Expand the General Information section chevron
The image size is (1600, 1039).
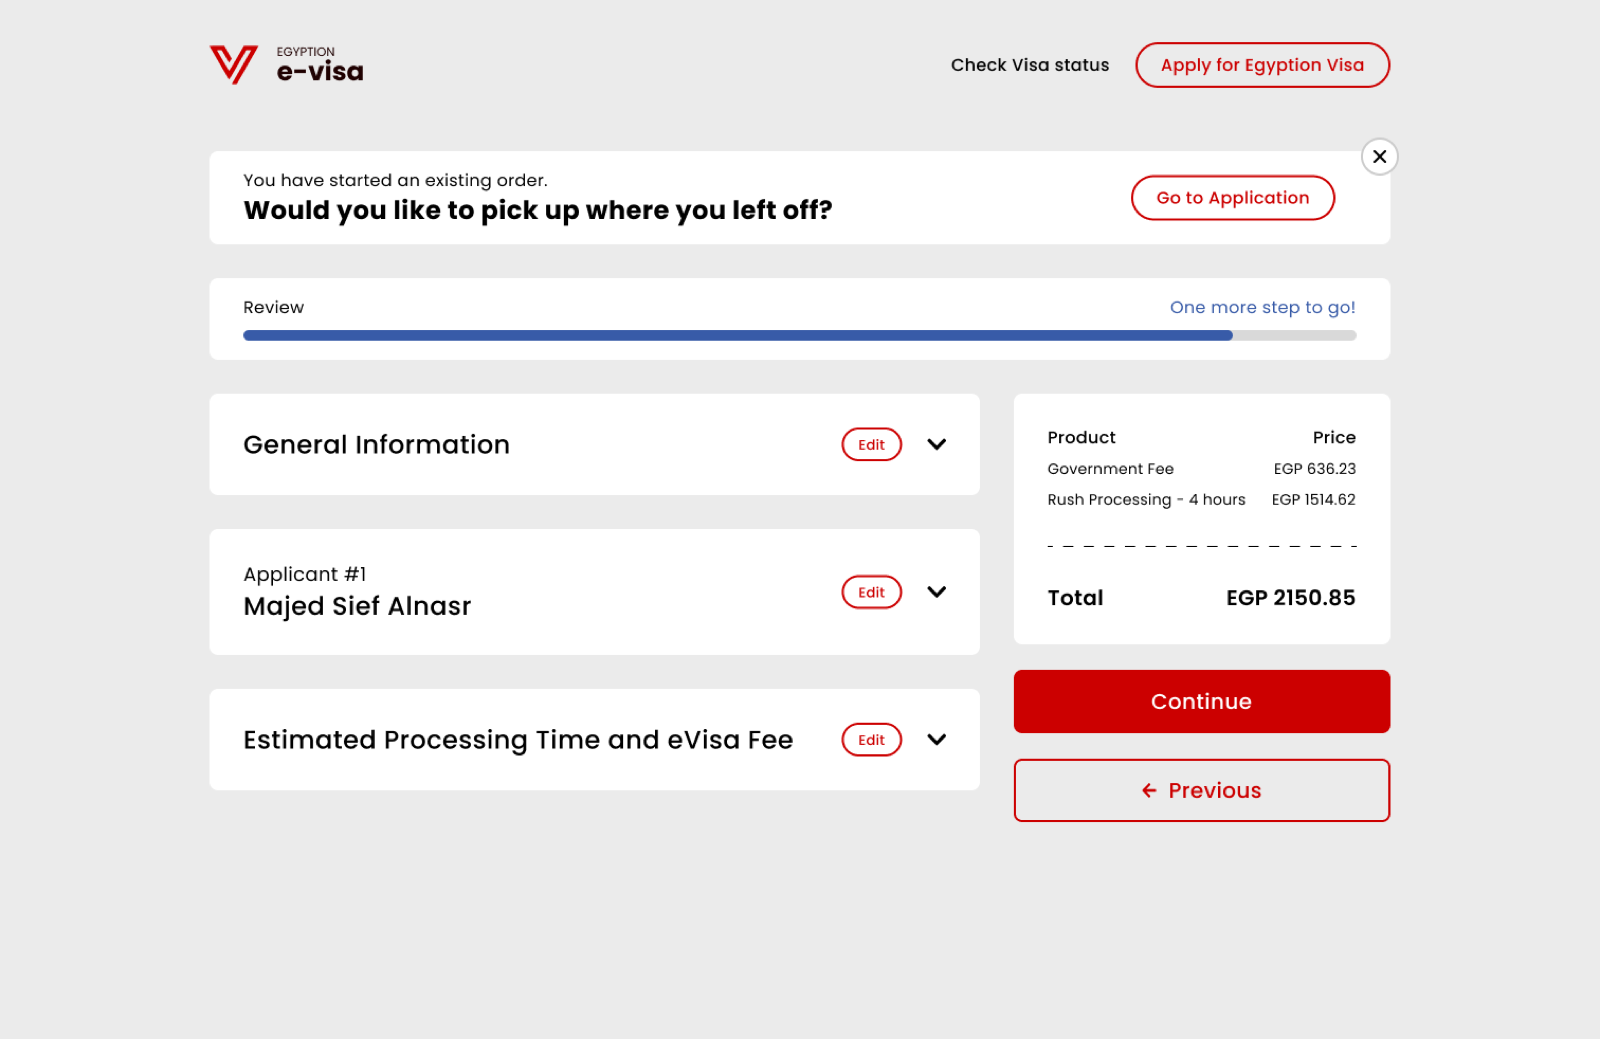937,445
